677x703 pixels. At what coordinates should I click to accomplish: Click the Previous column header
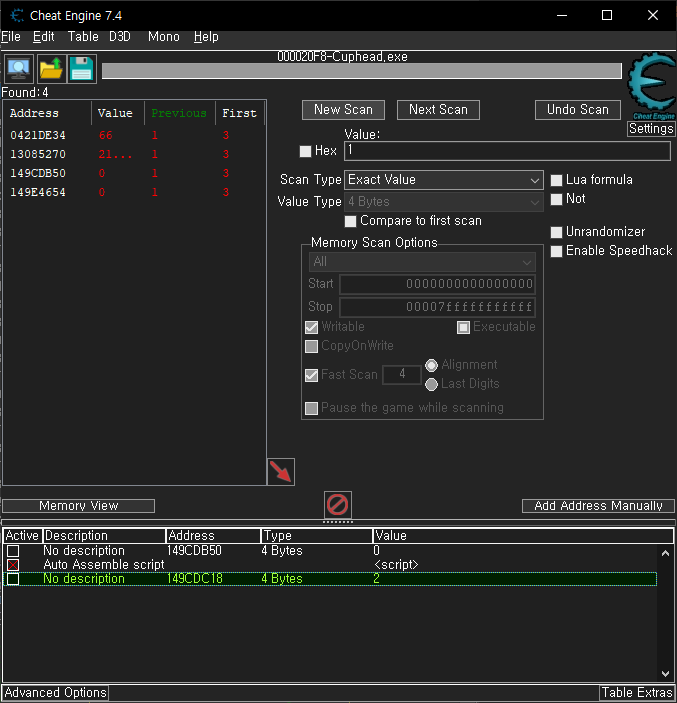click(x=180, y=113)
